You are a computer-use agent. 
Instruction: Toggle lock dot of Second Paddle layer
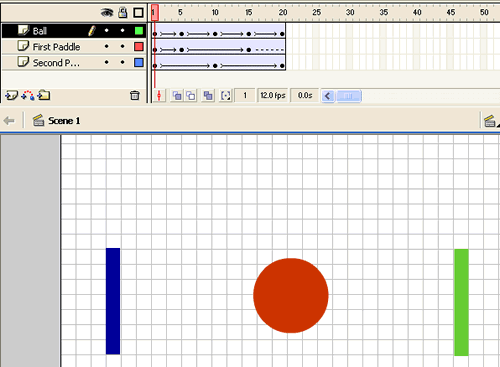(x=123, y=62)
